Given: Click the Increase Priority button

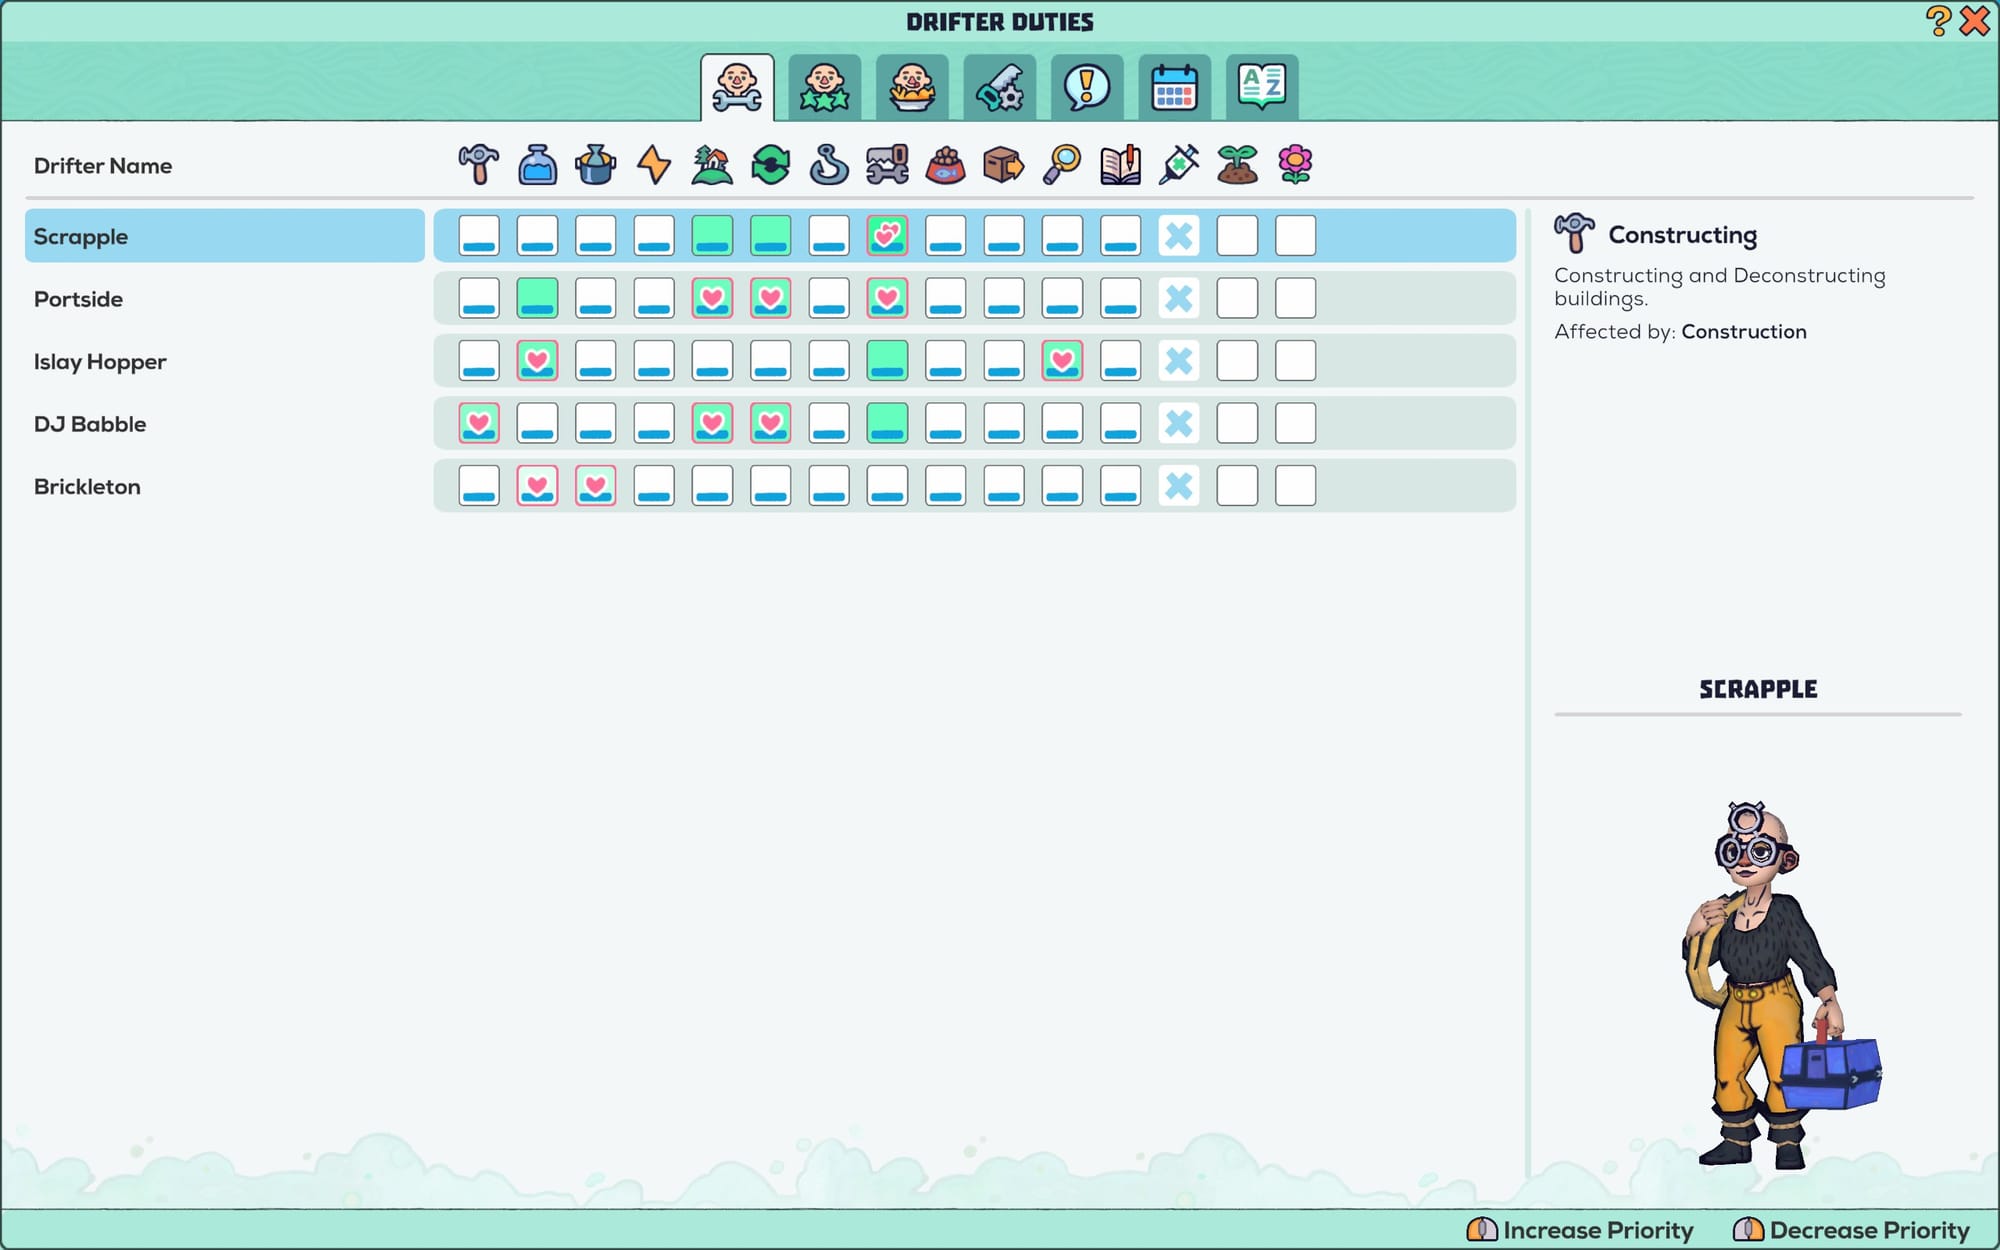Looking at the screenshot, I should pyautogui.click(x=1580, y=1230).
